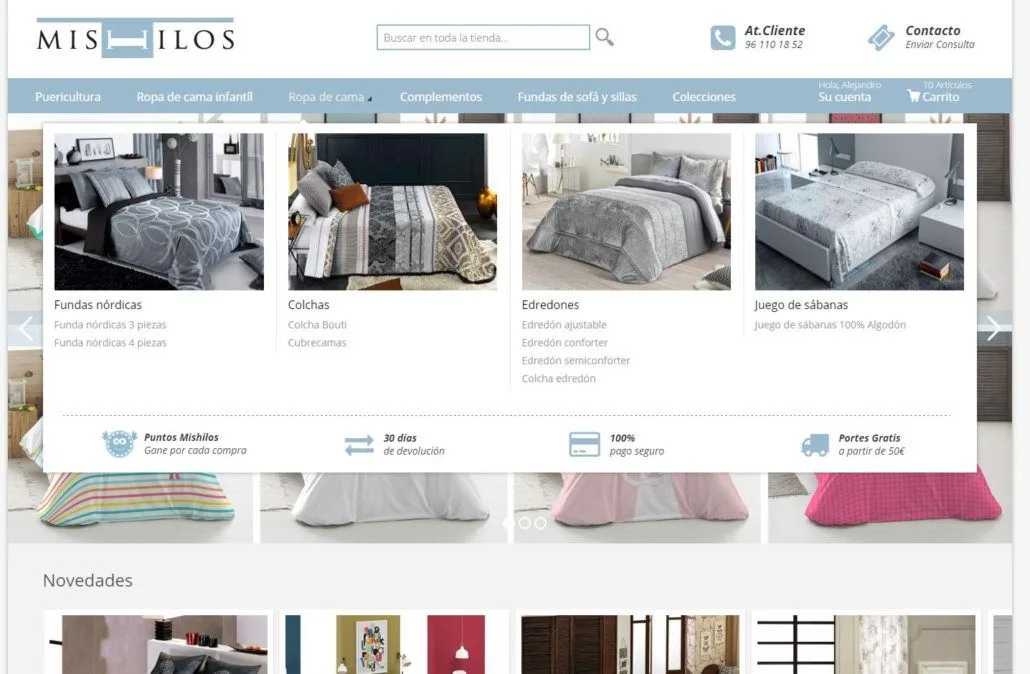The width and height of the screenshot is (1030, 674).
Task: Open the Complementos menu item
Action: pyautogui.click(x=441, y=97)
